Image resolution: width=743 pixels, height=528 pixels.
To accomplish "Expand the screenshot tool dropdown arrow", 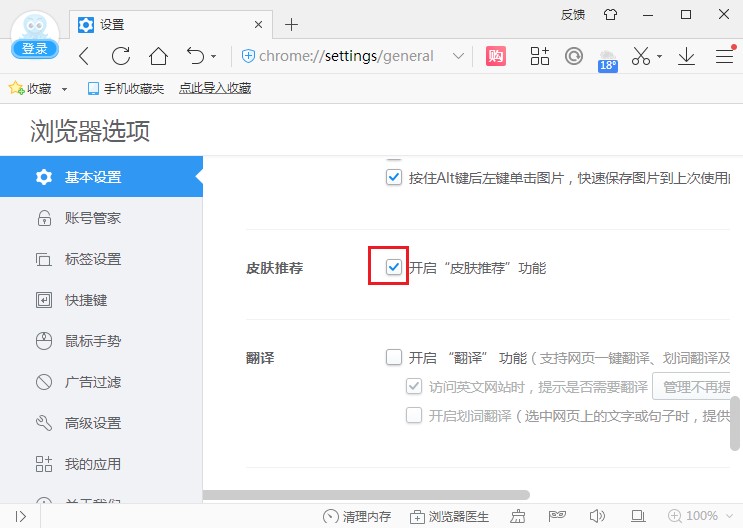I will click(659, 57).
